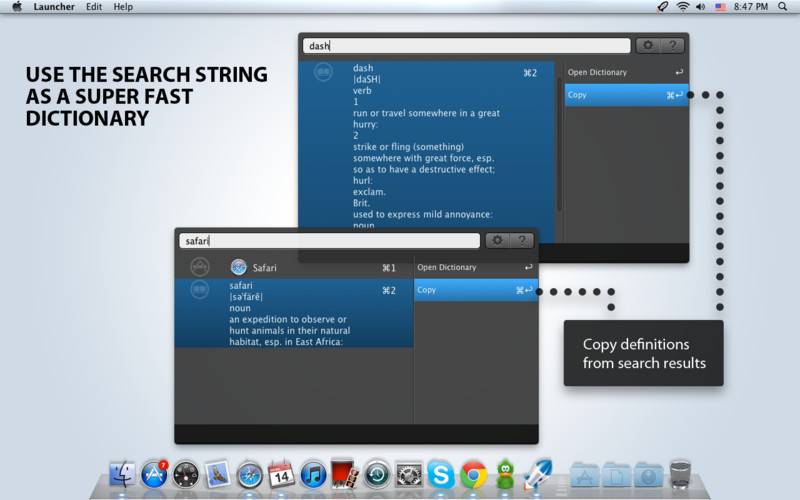Screen dimensions: 800x500
Task: Choose Copy action in the dash window
Action: [x=626, y=95]
